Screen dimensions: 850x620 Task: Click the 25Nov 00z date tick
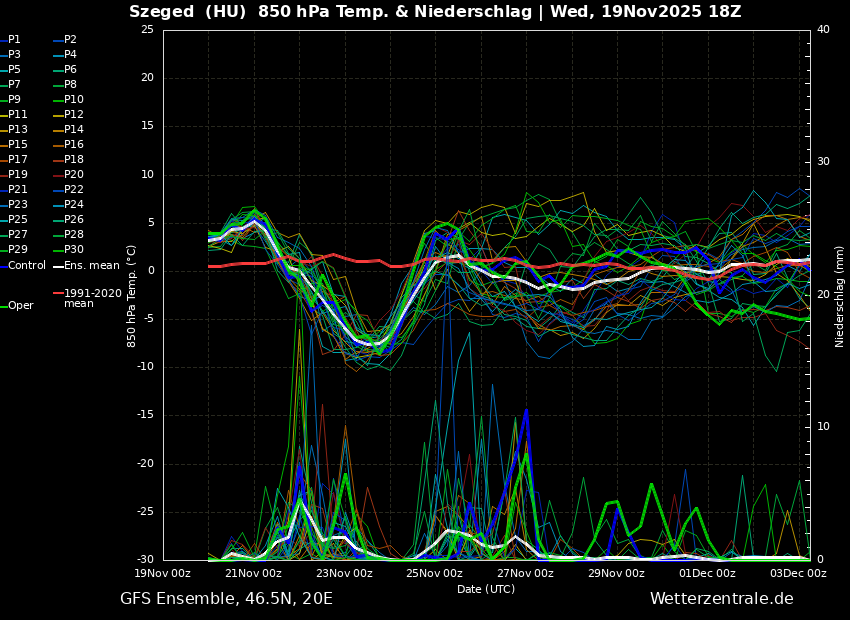point(434,574)
